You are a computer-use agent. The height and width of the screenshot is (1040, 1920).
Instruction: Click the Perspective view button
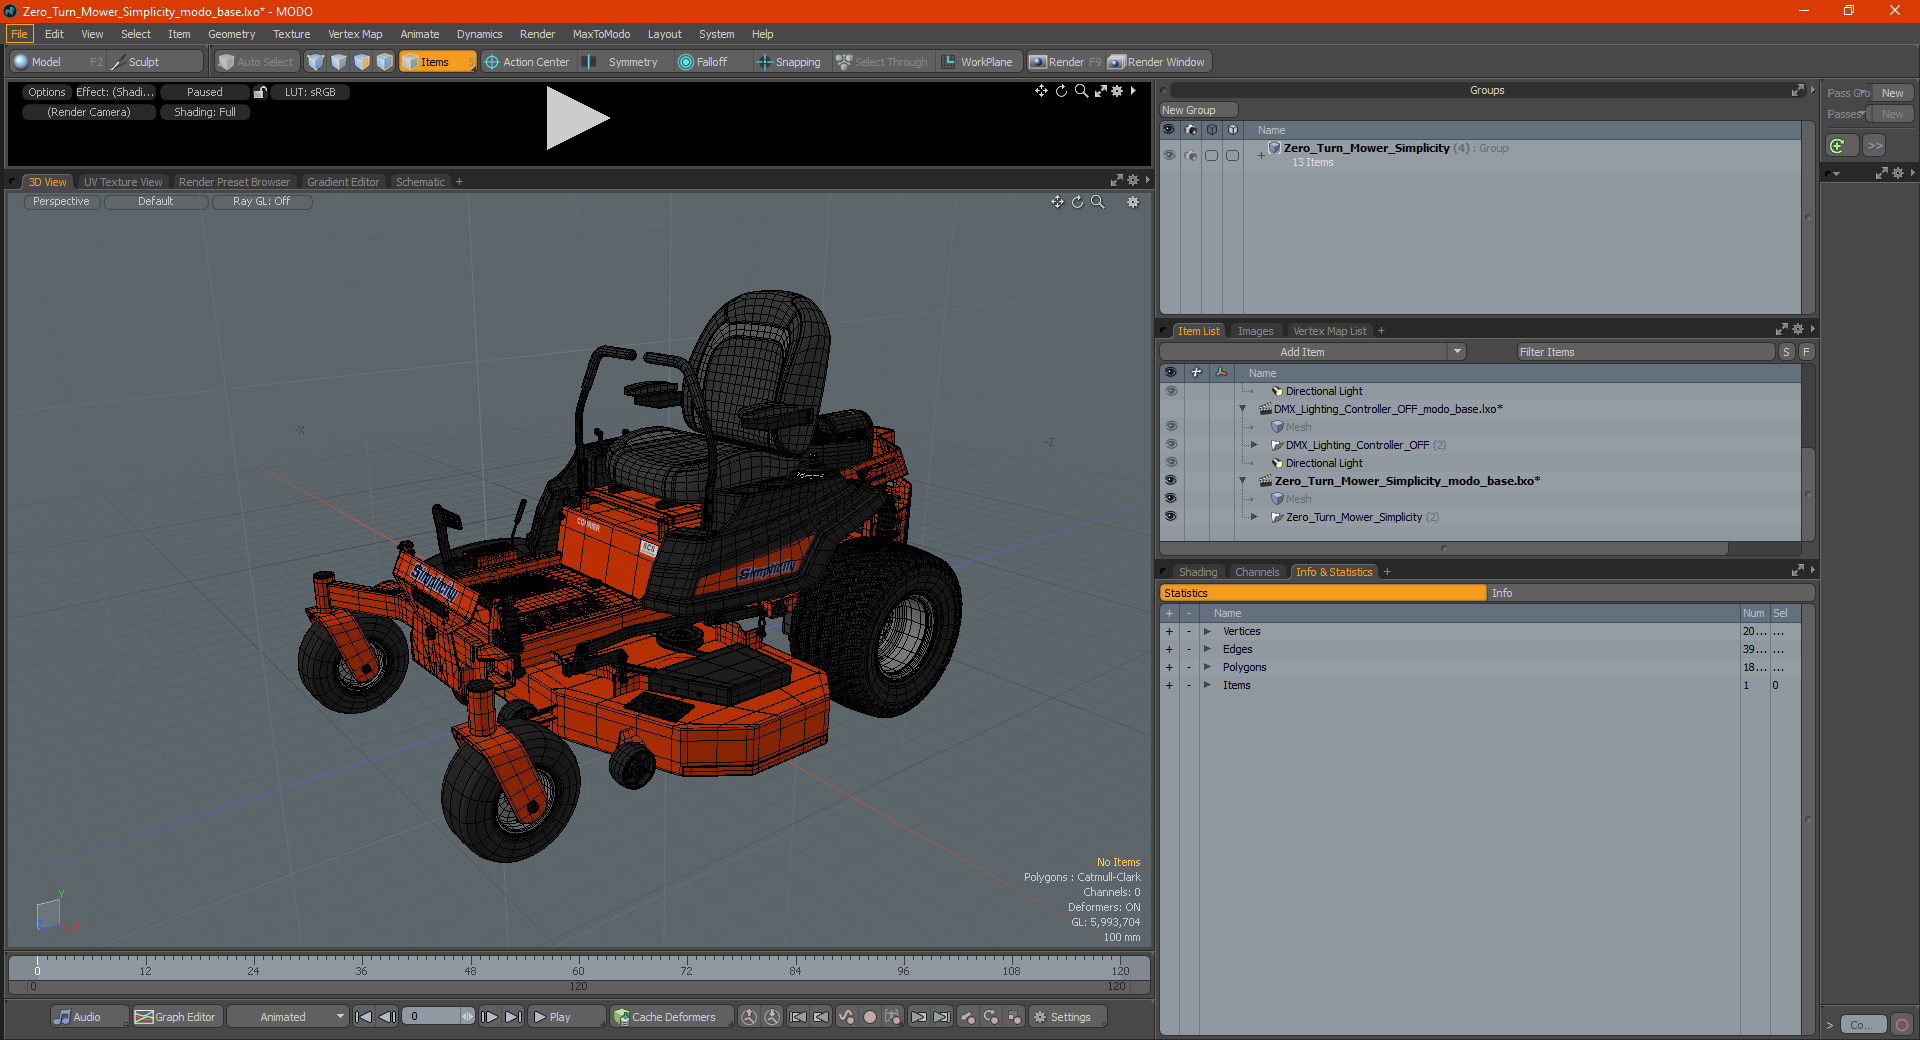coord(61,202)
